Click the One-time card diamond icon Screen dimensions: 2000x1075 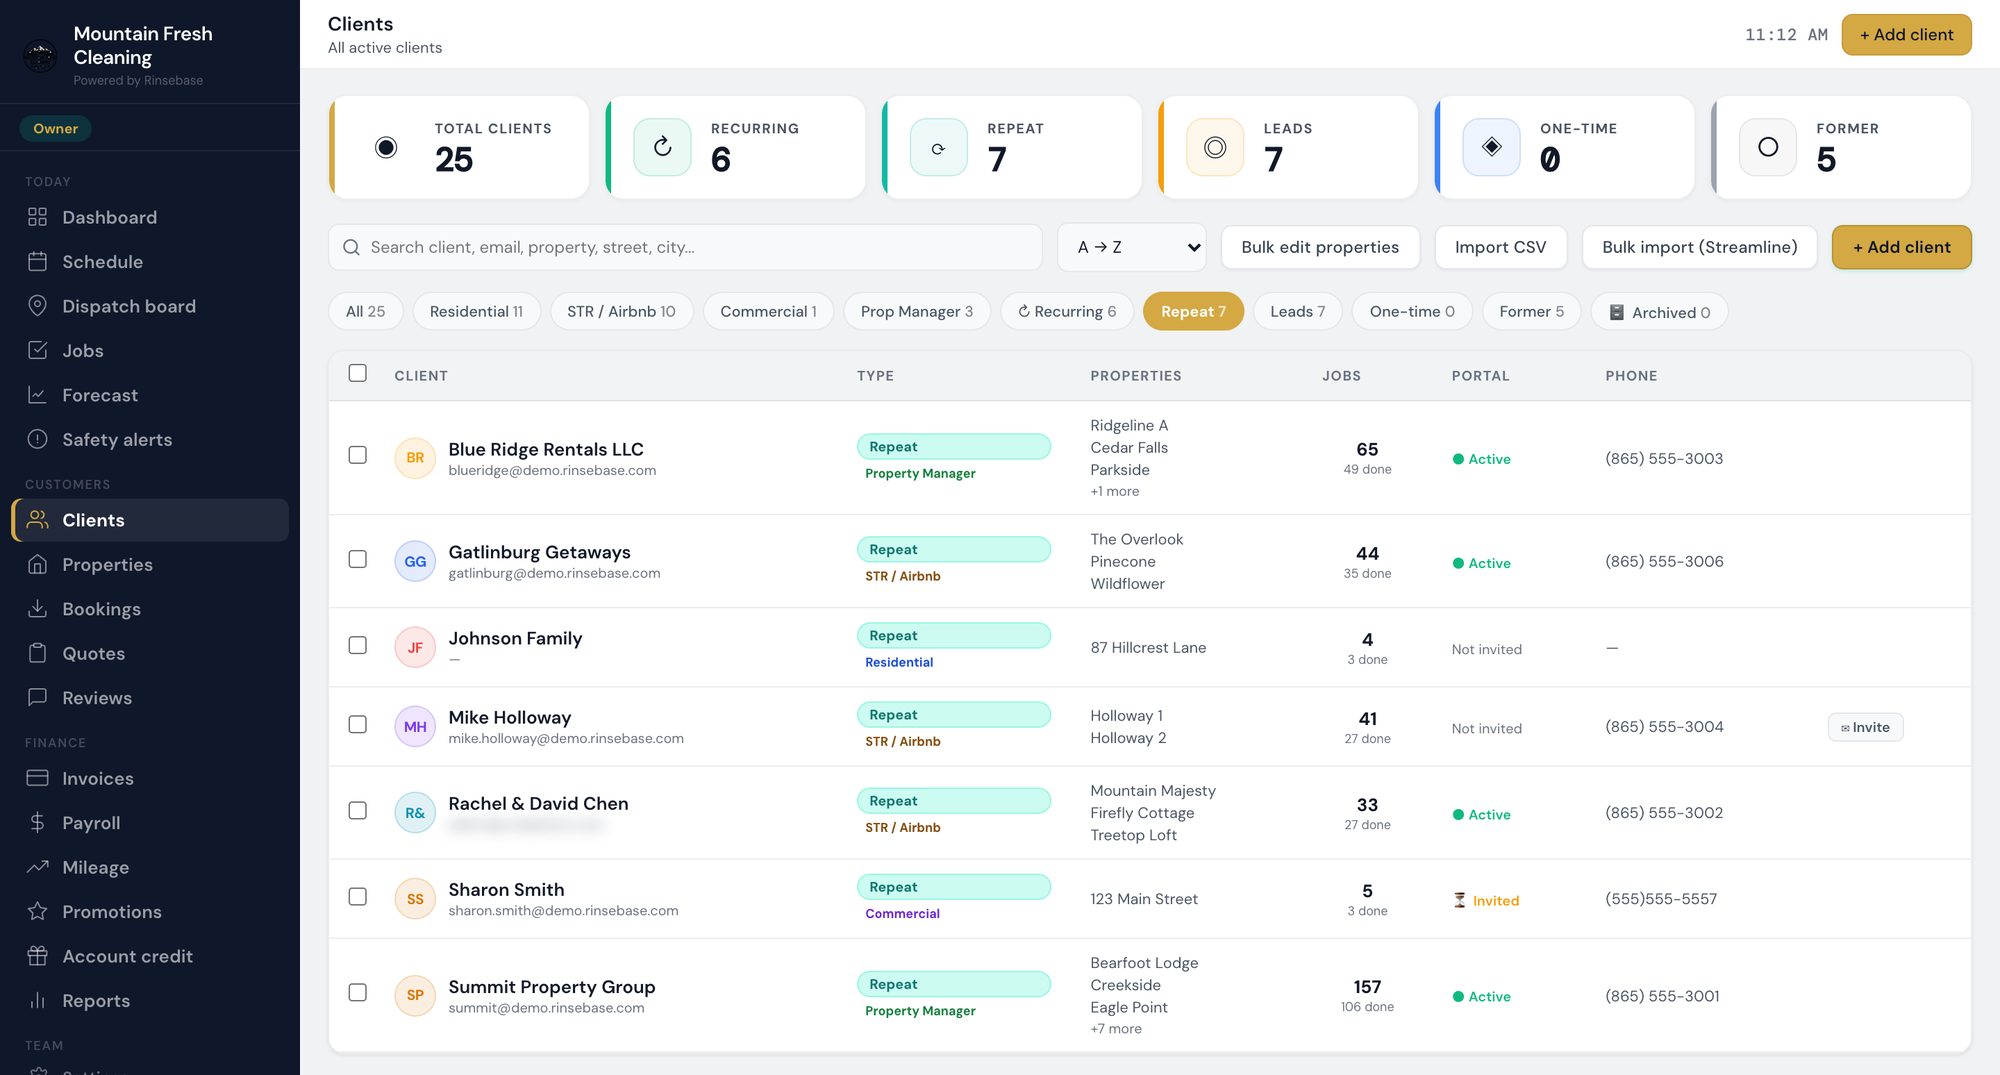click(x=1491, y=147)
